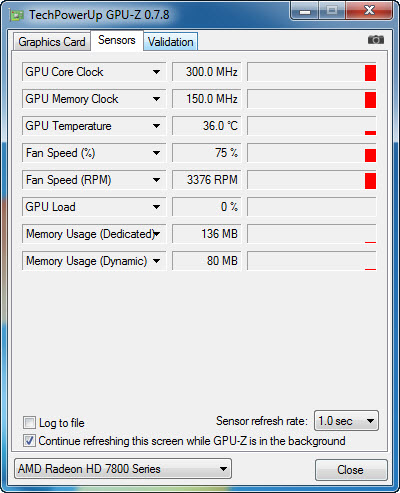Expand the GPU Load sensor dropdown
Viewport: 400px width, 493px height.
(156, 207)
